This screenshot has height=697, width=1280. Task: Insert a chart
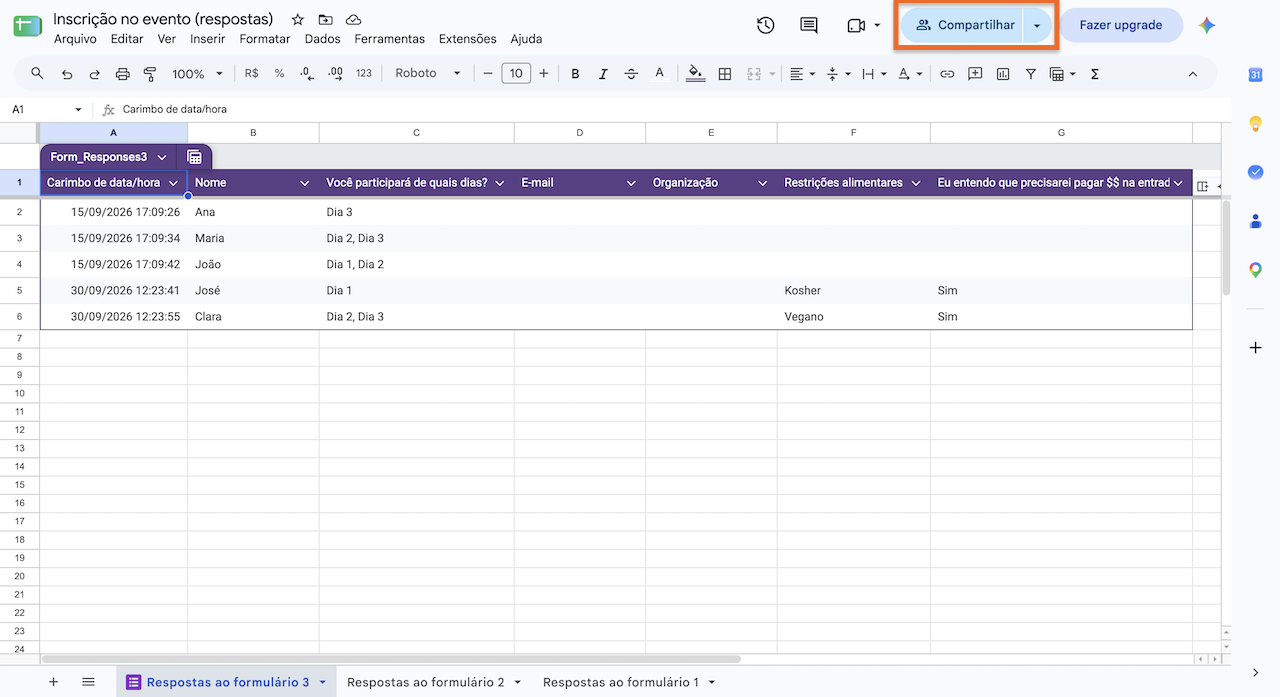1003,73
